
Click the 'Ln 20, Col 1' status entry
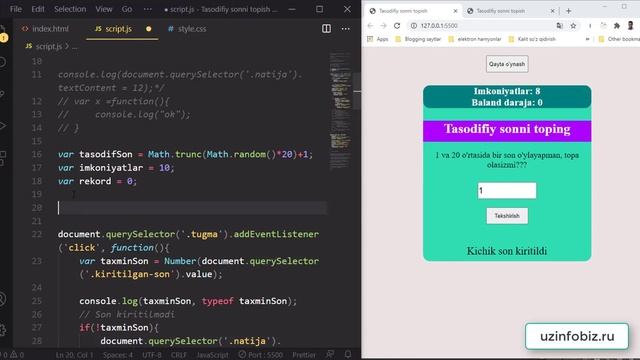click(74, 355)
